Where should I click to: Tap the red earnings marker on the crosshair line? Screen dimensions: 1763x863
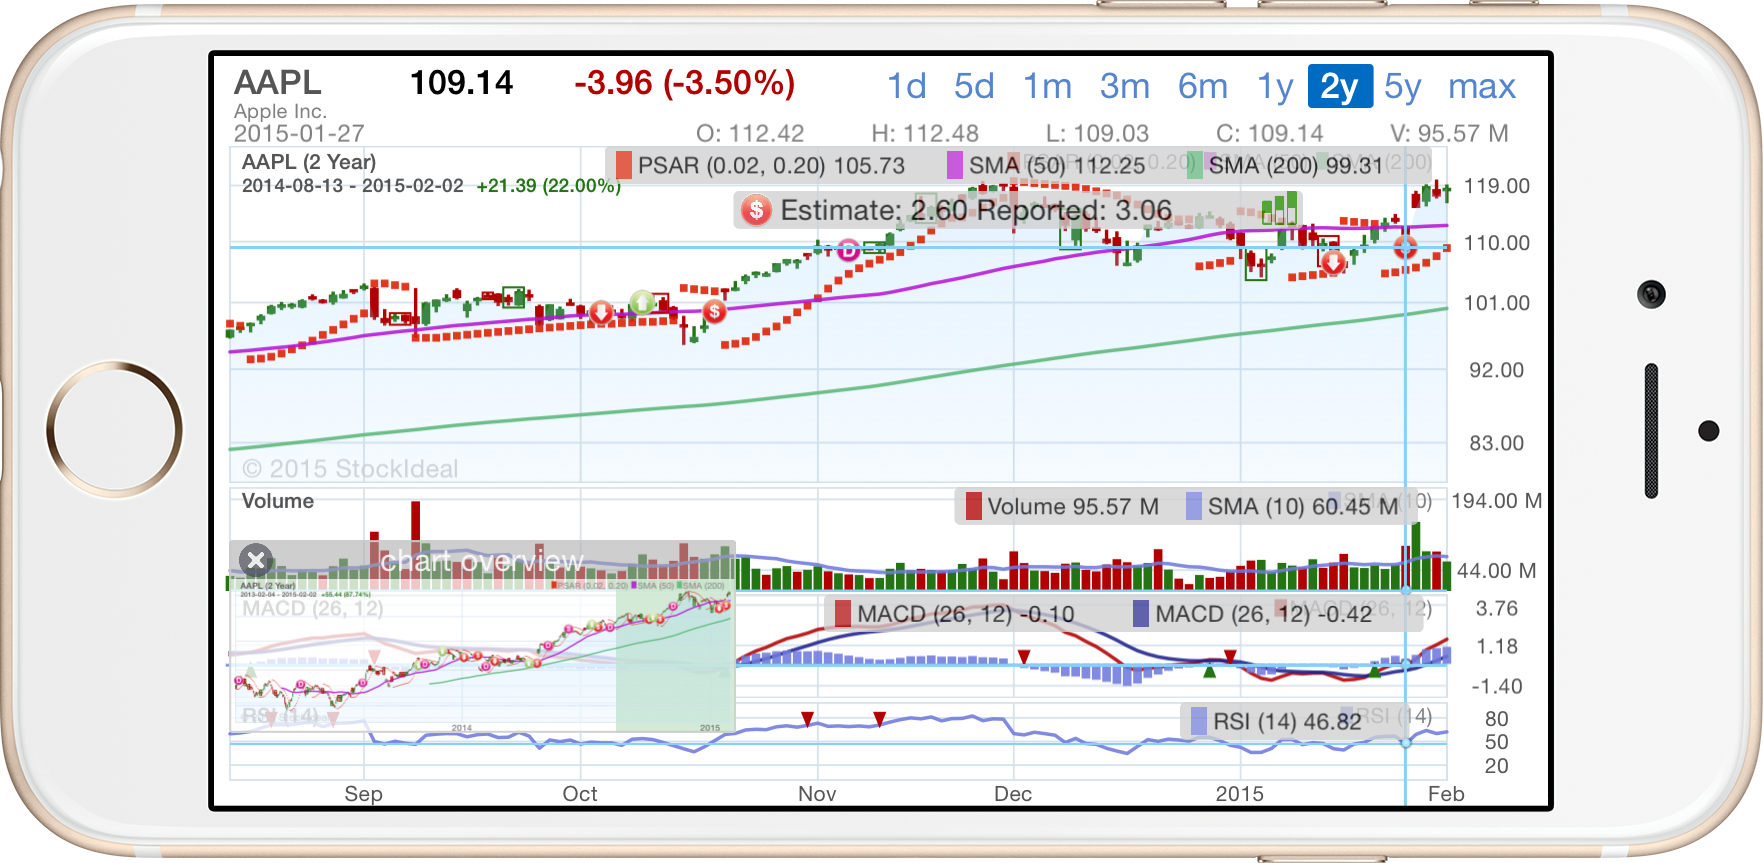tap(1405, 247)
